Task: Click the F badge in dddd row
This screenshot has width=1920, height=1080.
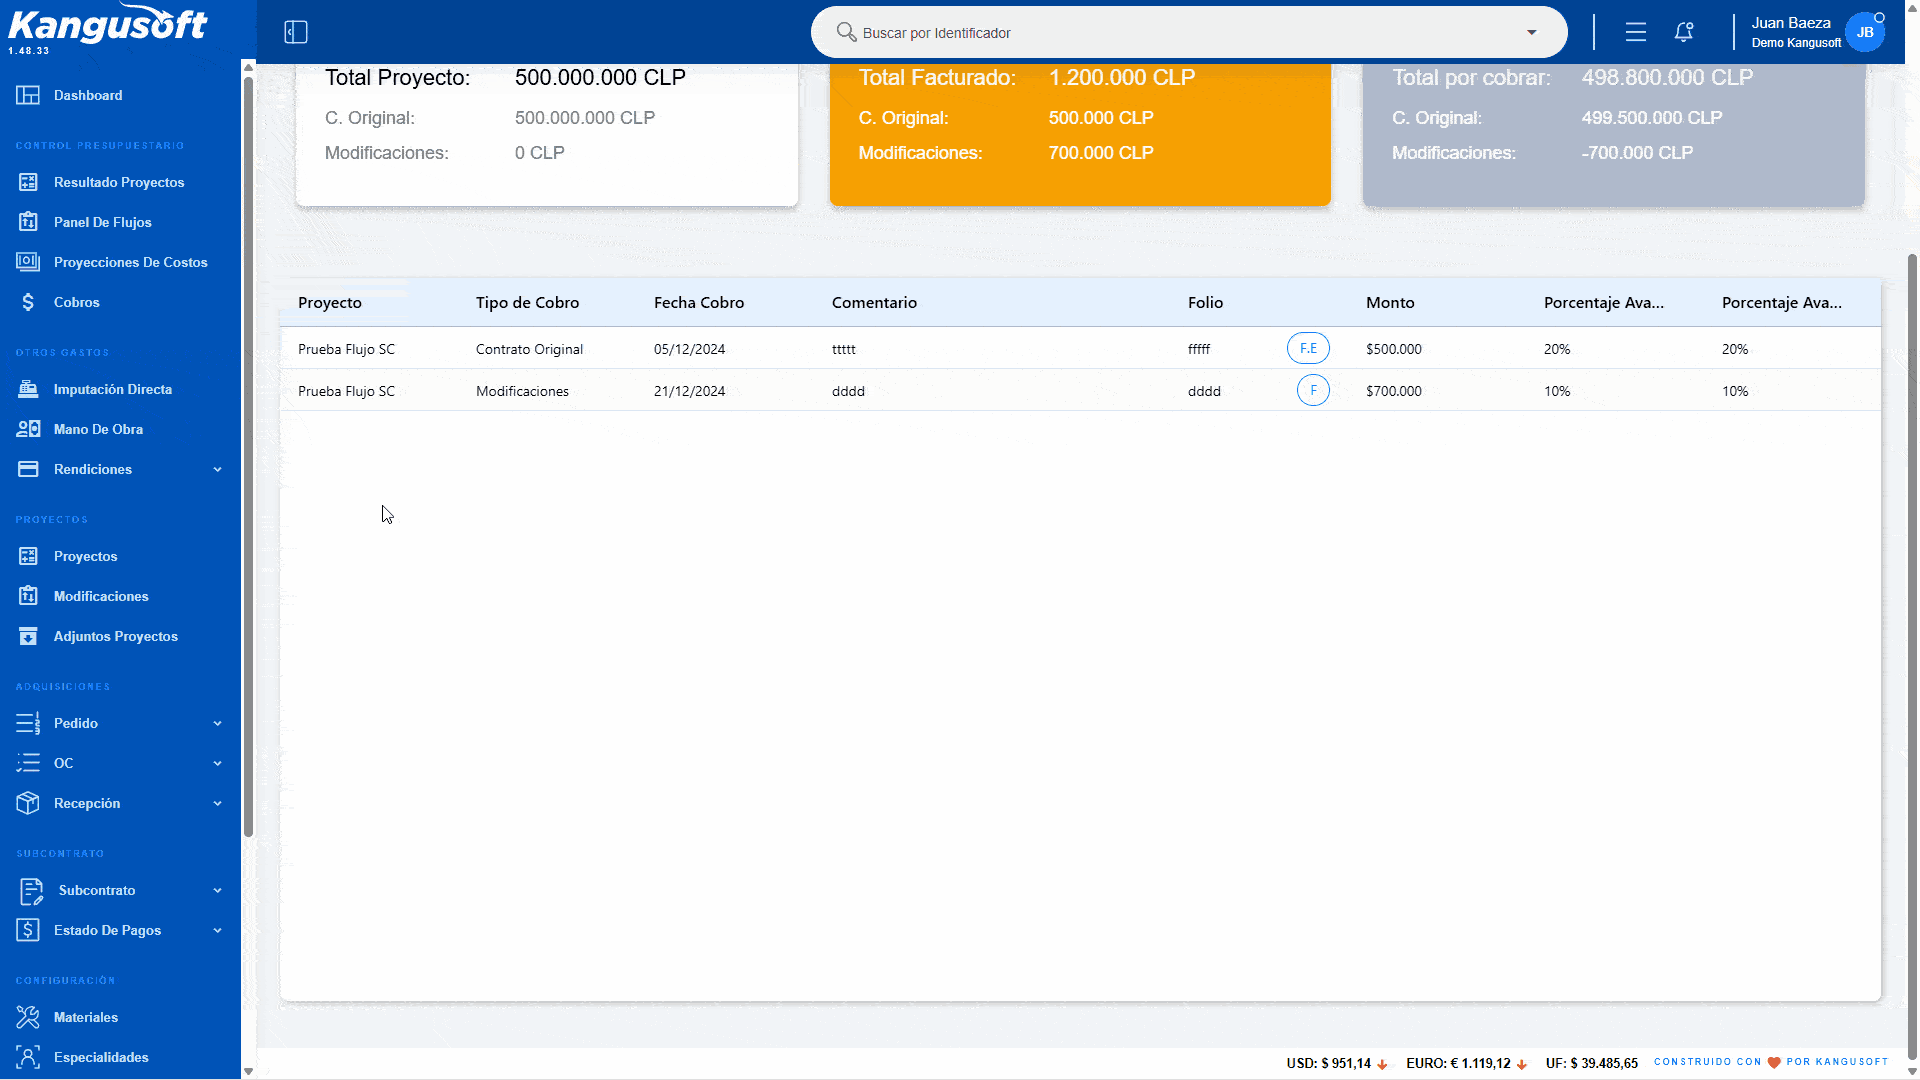Action: click(1313, 390)
